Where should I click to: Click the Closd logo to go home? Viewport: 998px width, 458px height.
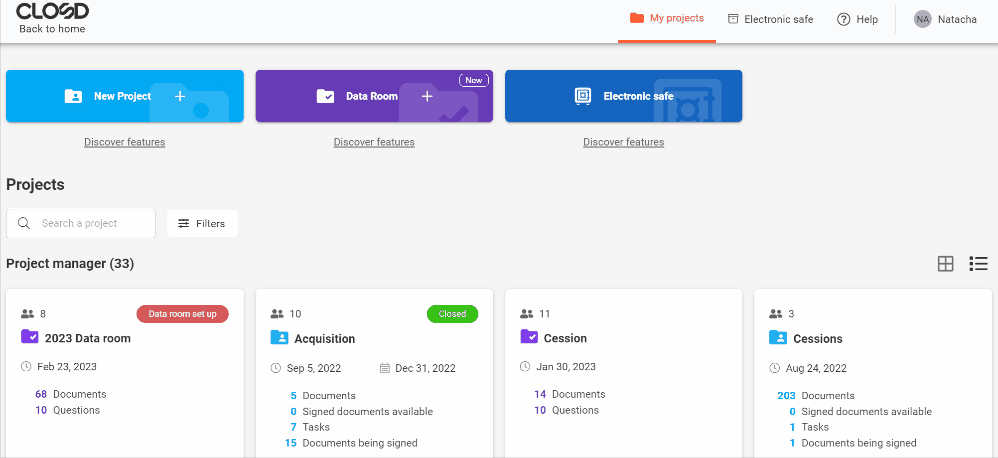coord(52,12)
